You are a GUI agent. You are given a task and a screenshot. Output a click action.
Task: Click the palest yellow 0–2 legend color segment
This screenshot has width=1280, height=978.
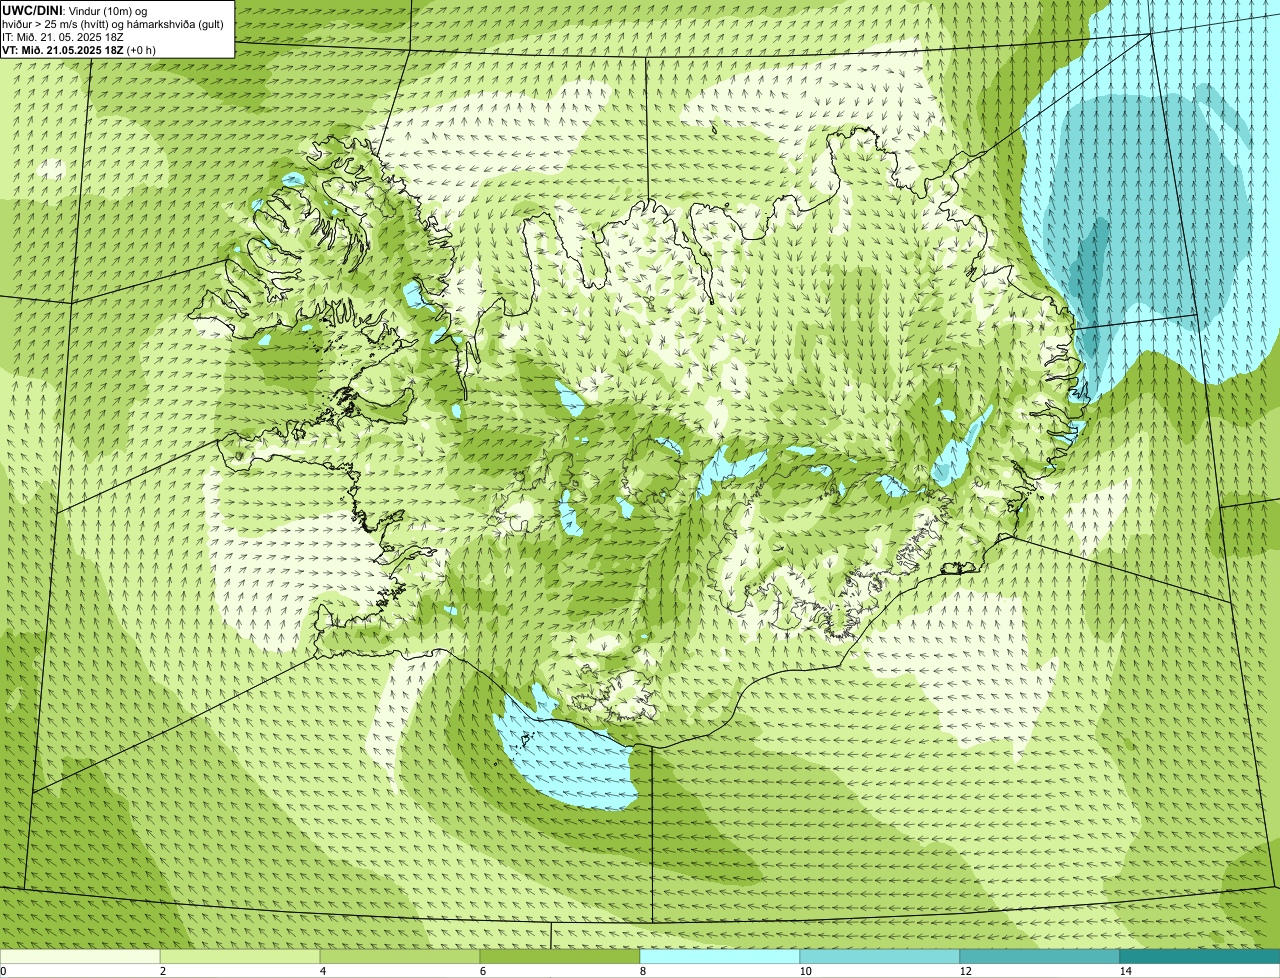pos(80,956)
